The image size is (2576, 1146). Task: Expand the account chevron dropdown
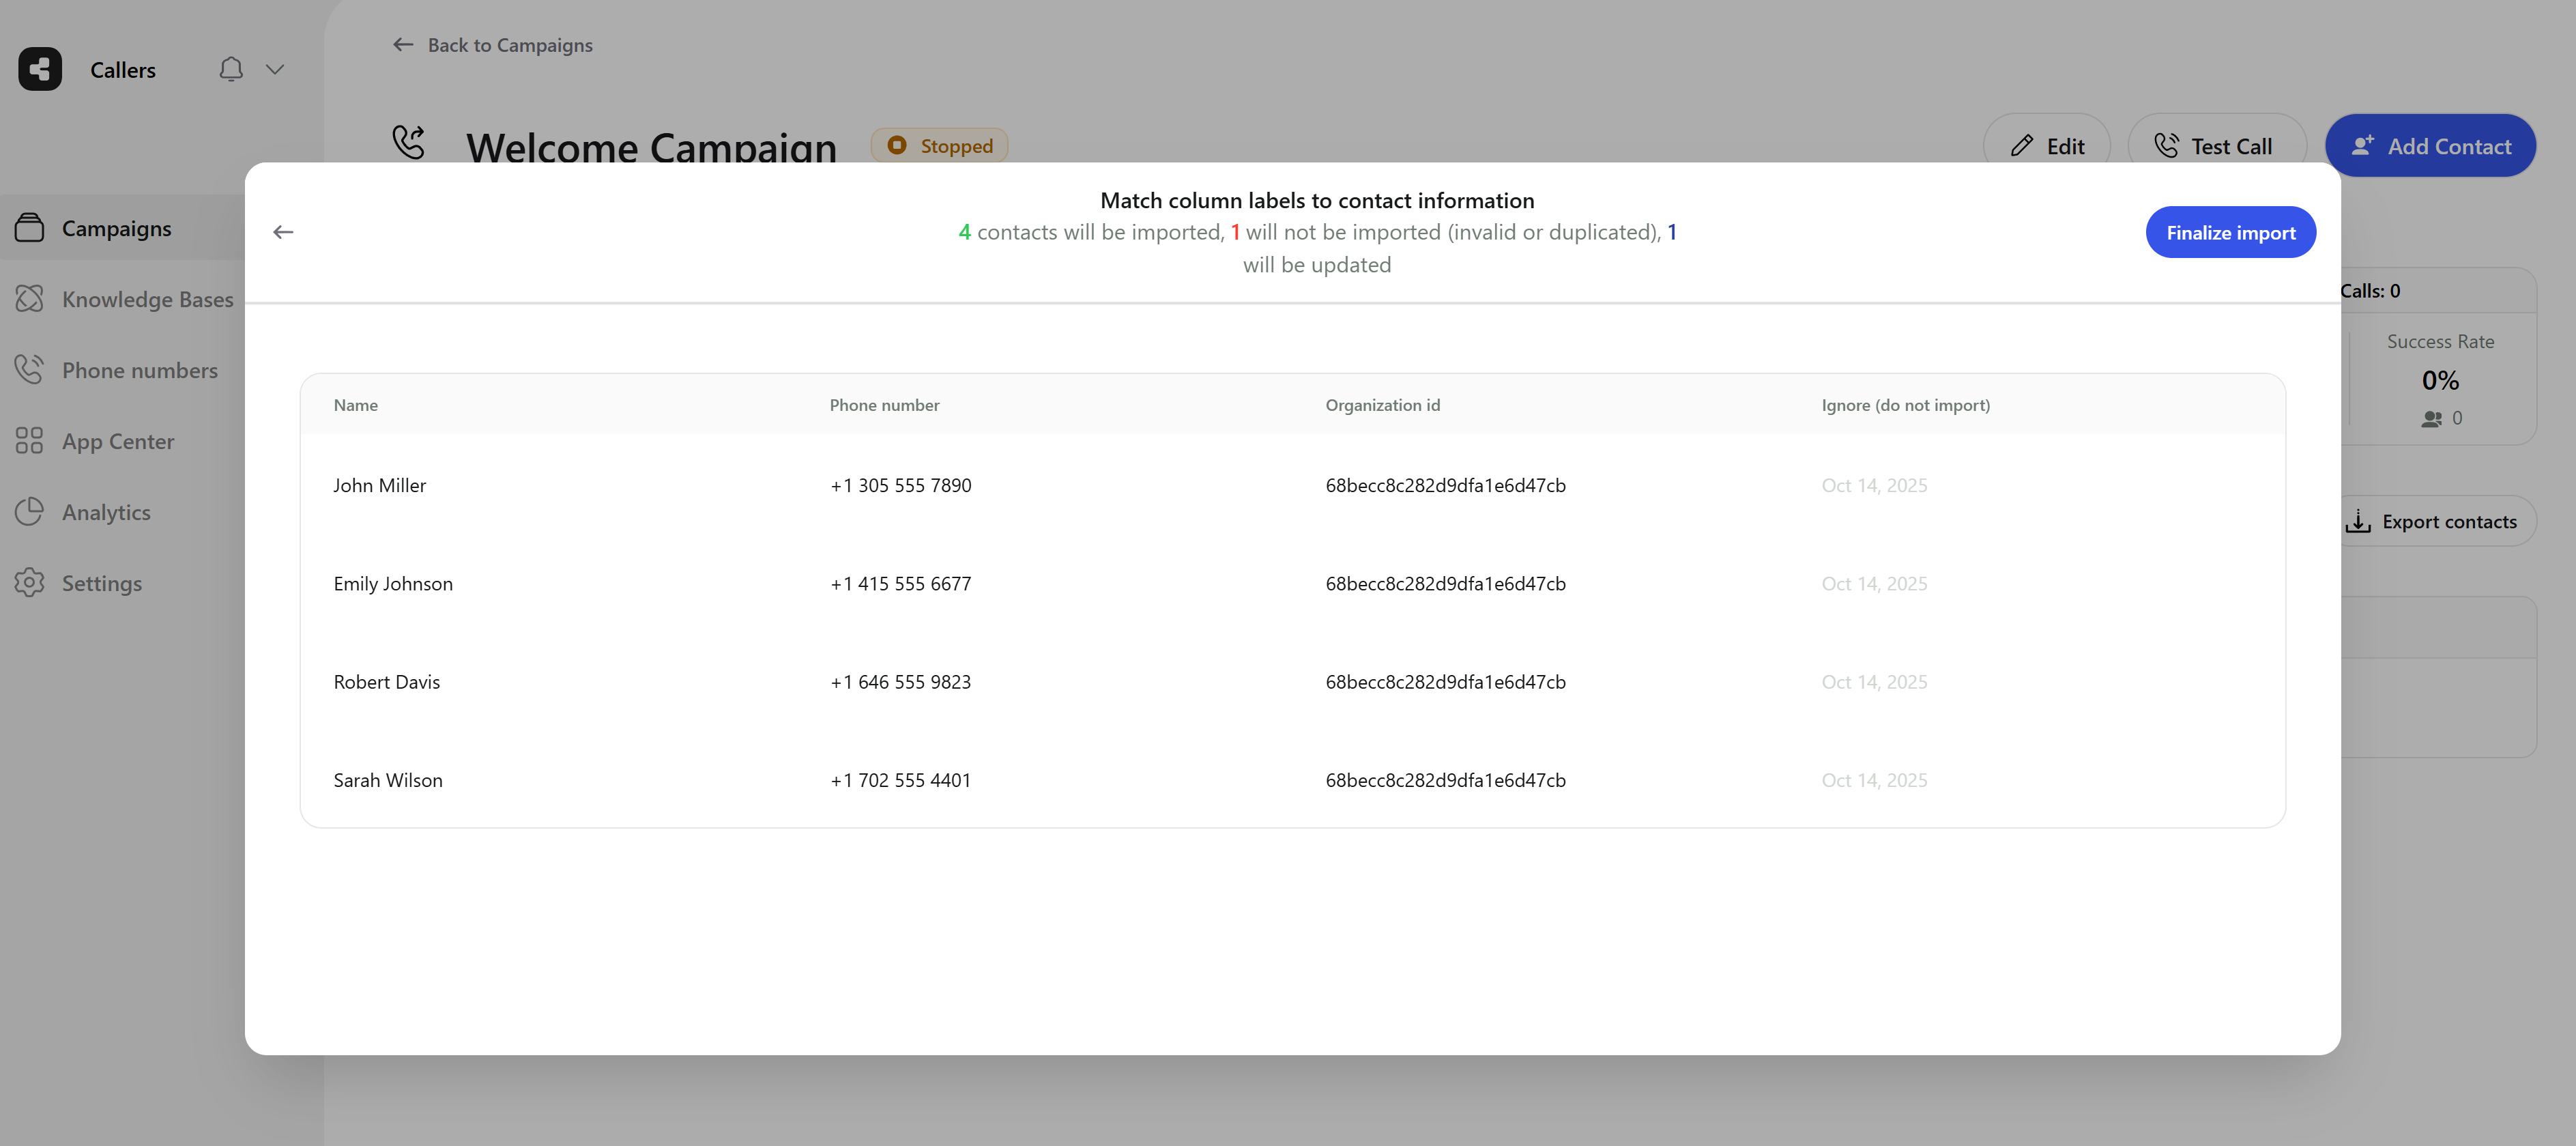[275, 69]
